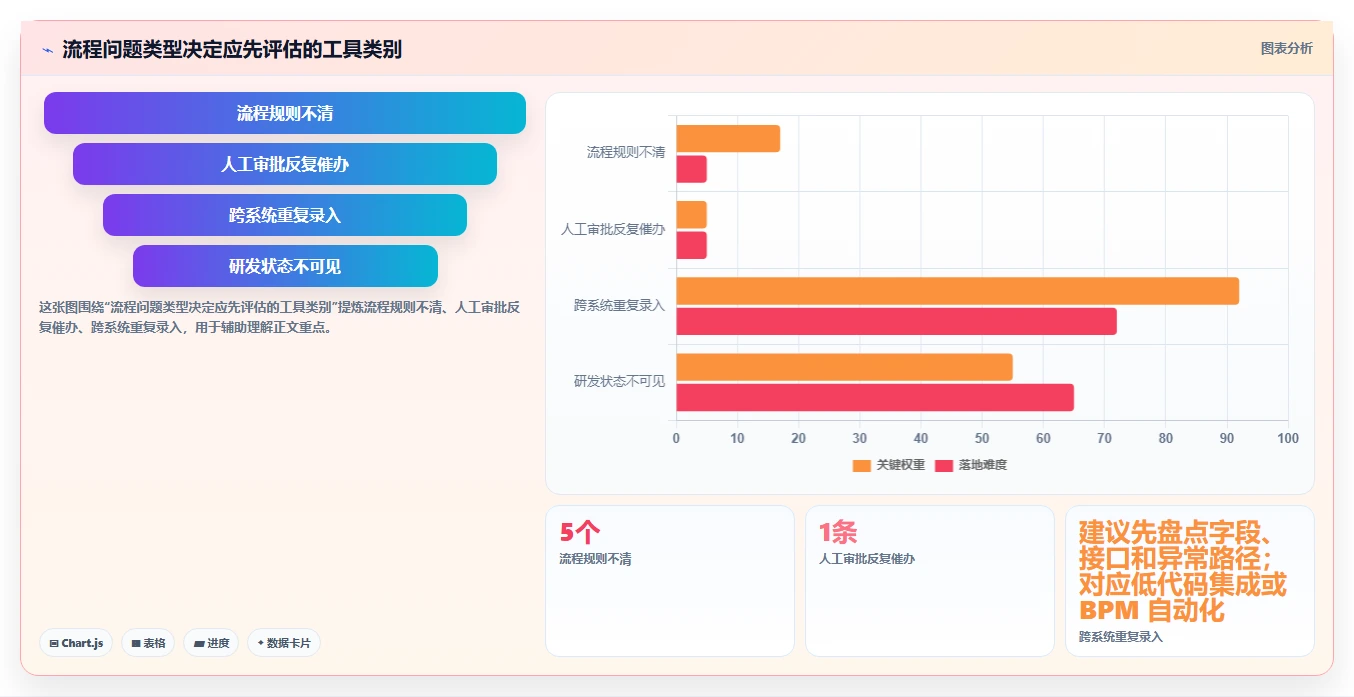Click the 表格 tag chip

[x=148, y=643]
